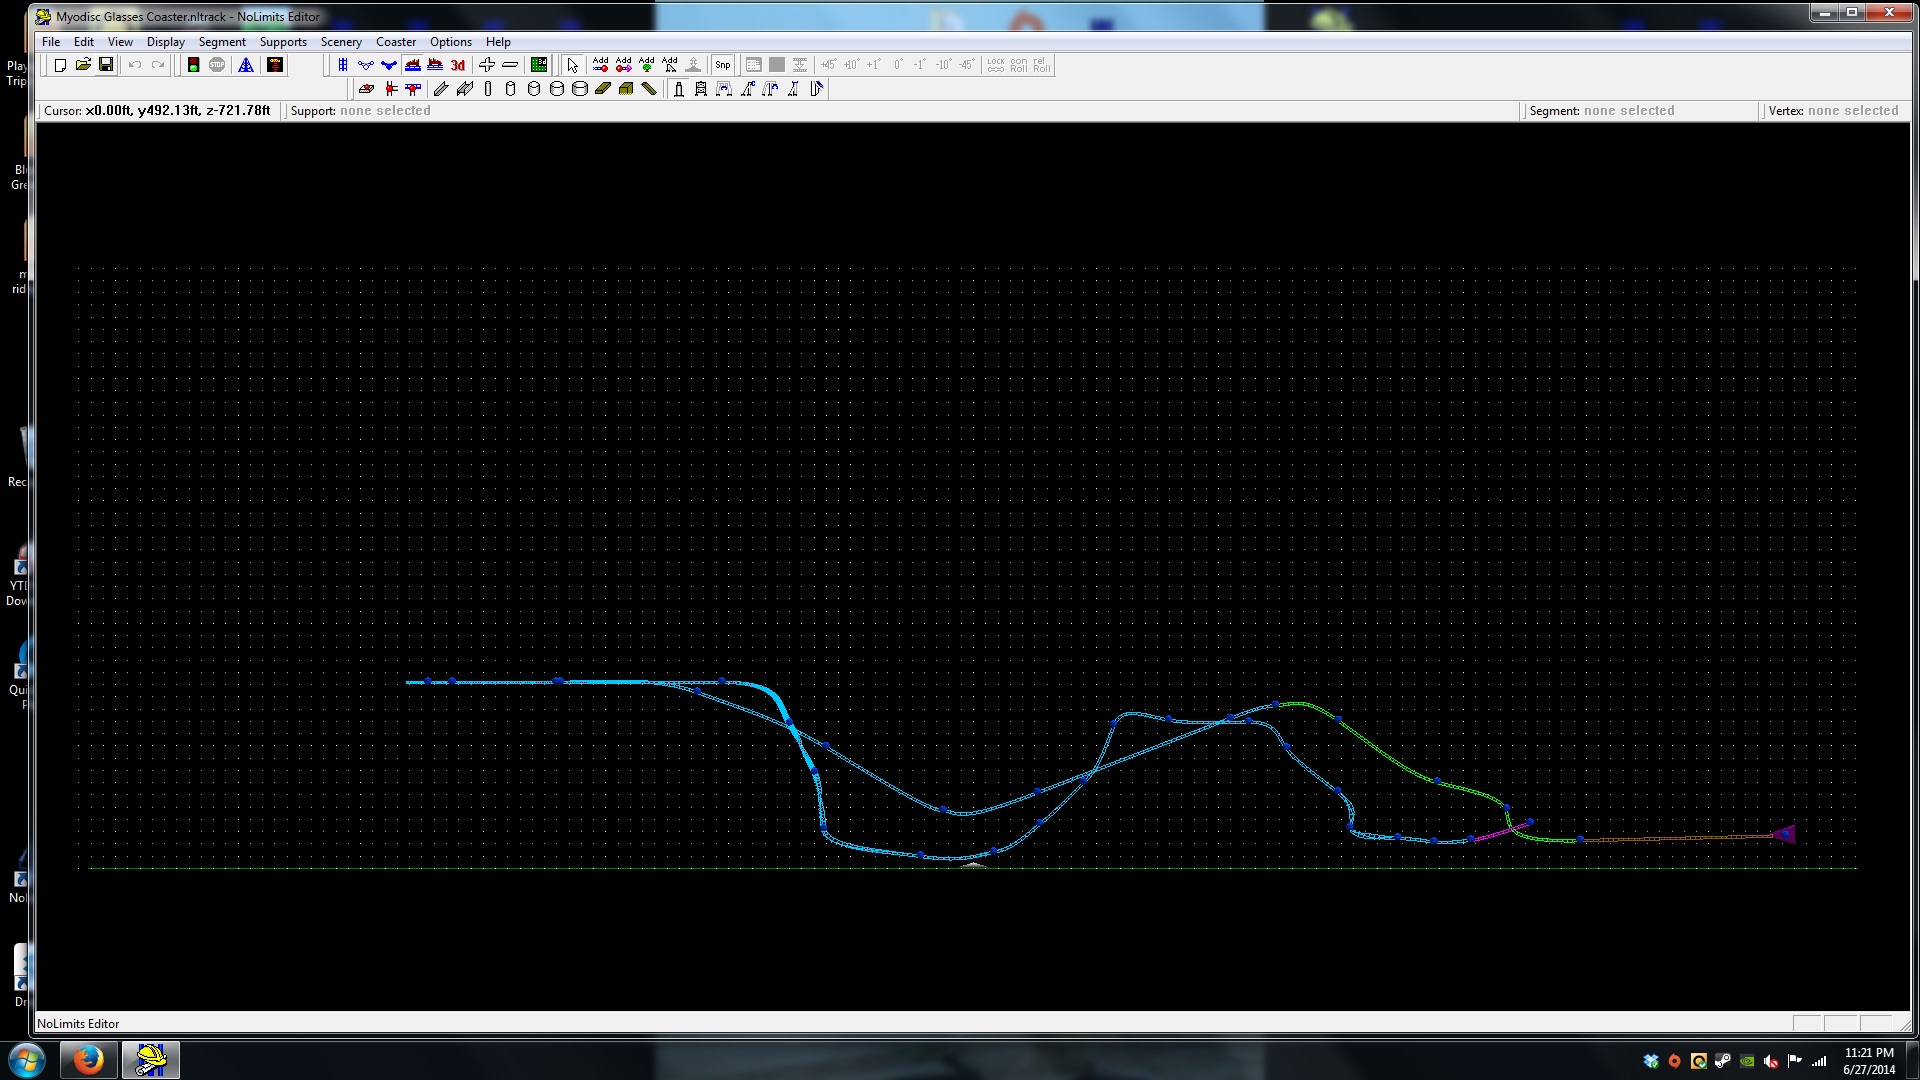The width and height of the screenshot is (1920, 1080).
Task: Toggle the side view icon
Action: pos(412,65)
